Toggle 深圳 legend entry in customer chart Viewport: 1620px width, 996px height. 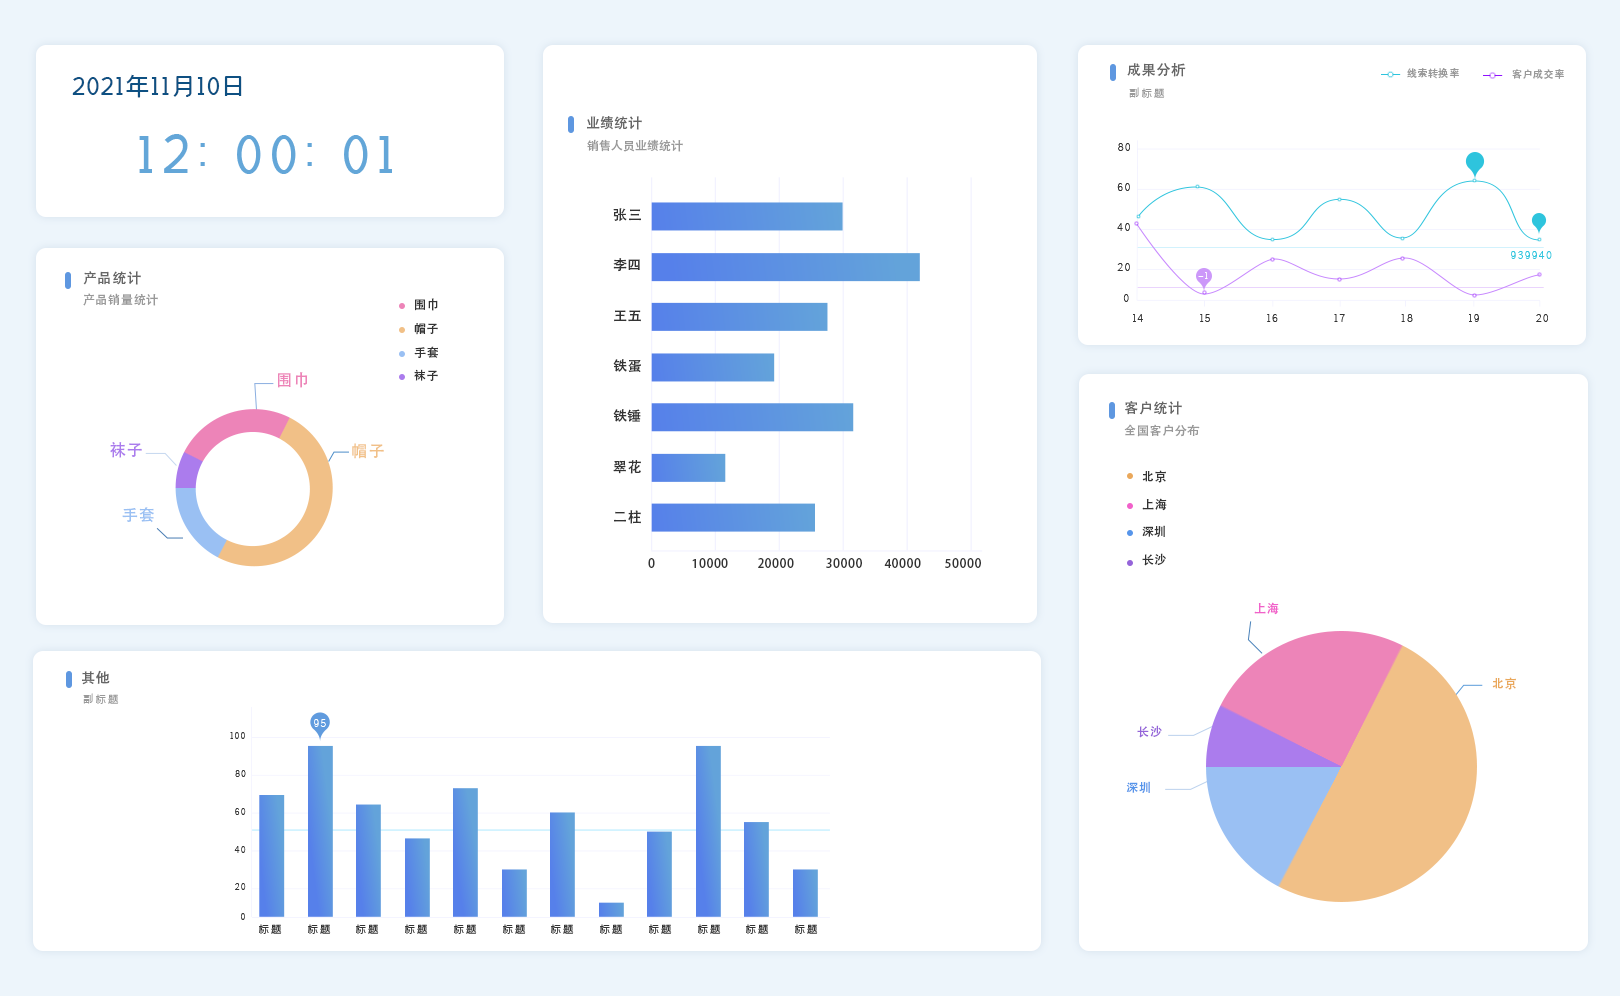point(1147,532)
